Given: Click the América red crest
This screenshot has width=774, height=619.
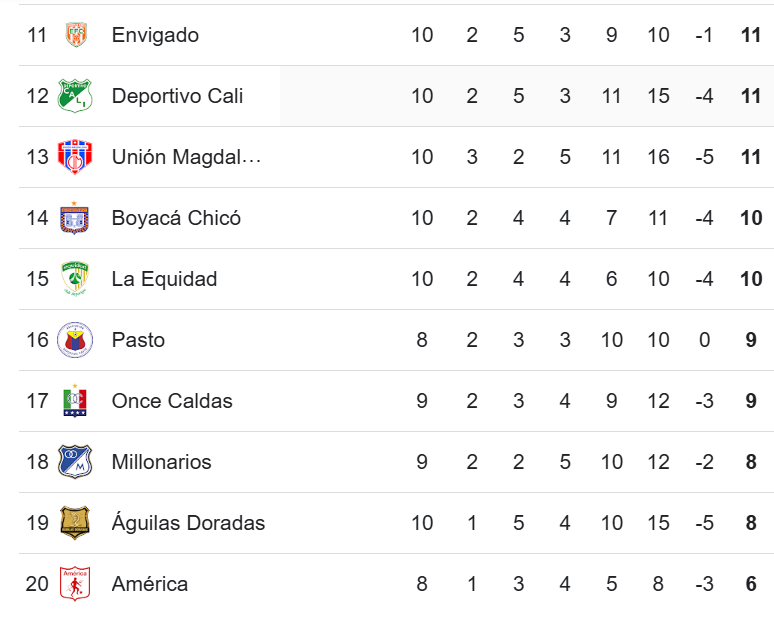Looking at the screenshot, I should (75, 583).
